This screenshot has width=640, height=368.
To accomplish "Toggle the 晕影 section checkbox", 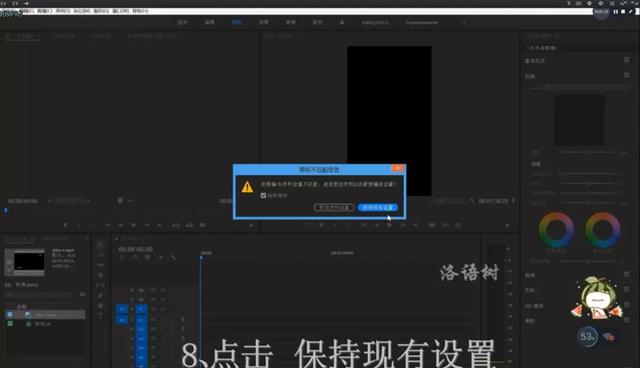I will (x=627, y=320).
